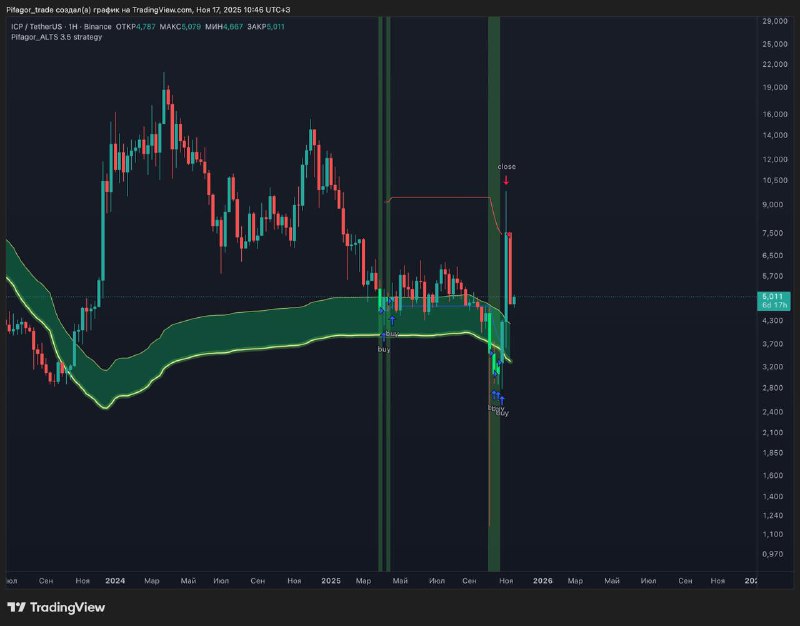
Task: Click the current price tag 5,011
Action: click(x=774, y=297)
